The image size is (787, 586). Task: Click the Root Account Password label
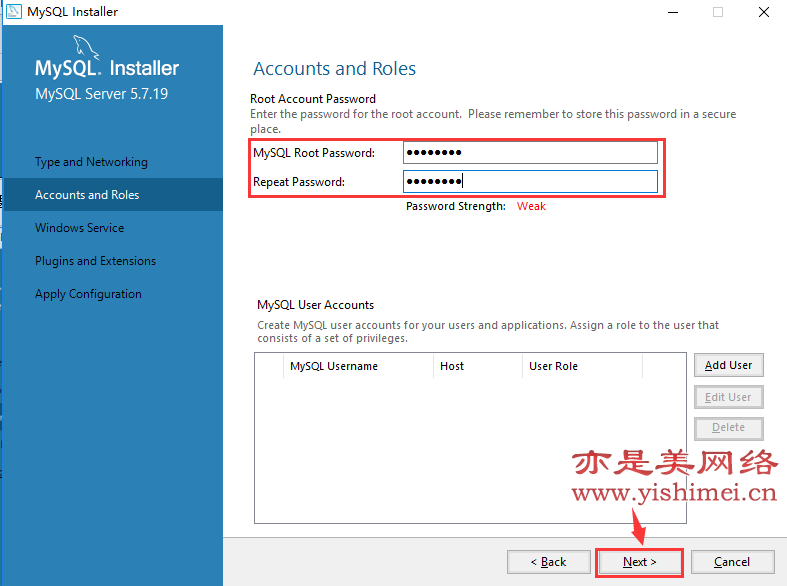[x=313, y=99]
